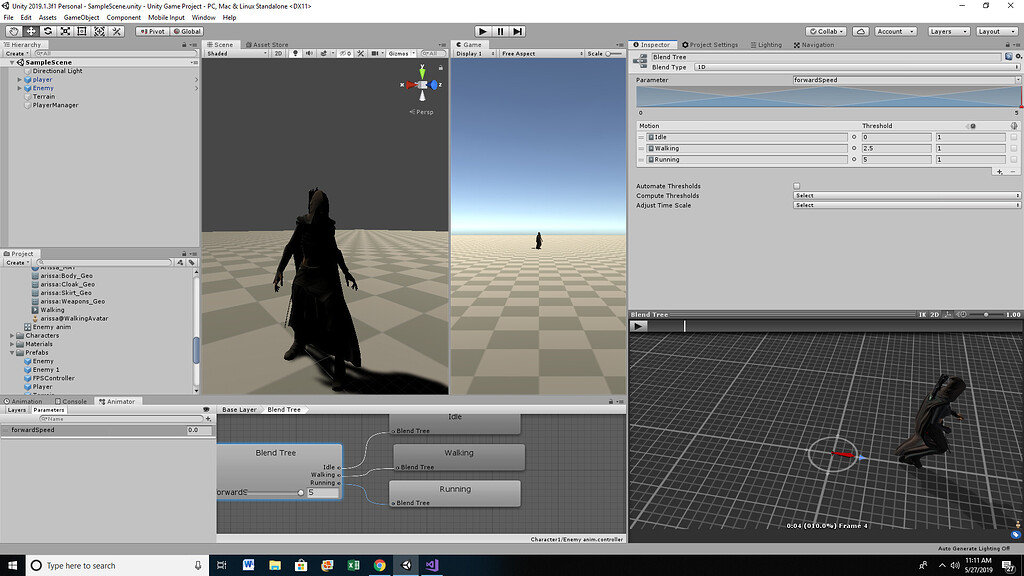The image size is (1024, 576).
Task: Switch to the Base Layer tab in Animator
Action: 240,409
